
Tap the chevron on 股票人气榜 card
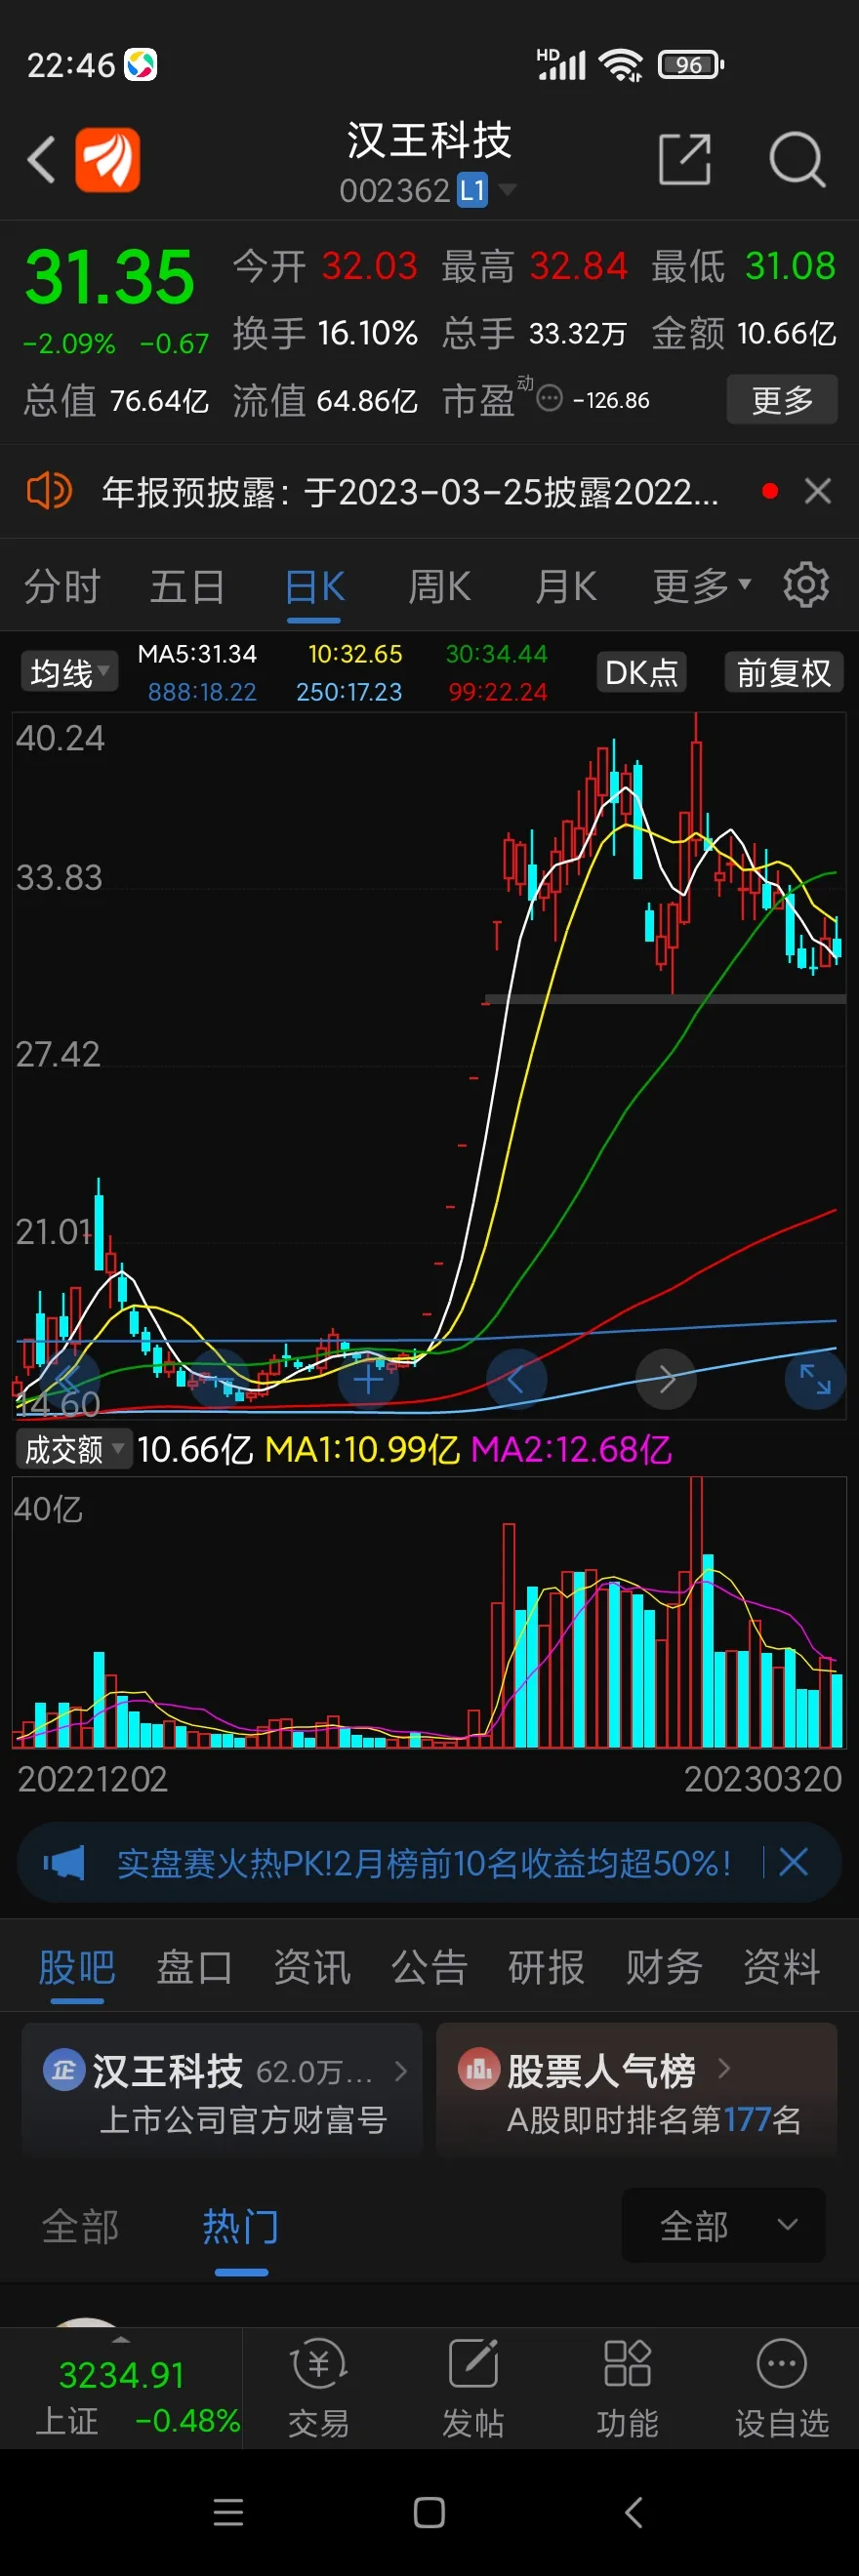724,2069
